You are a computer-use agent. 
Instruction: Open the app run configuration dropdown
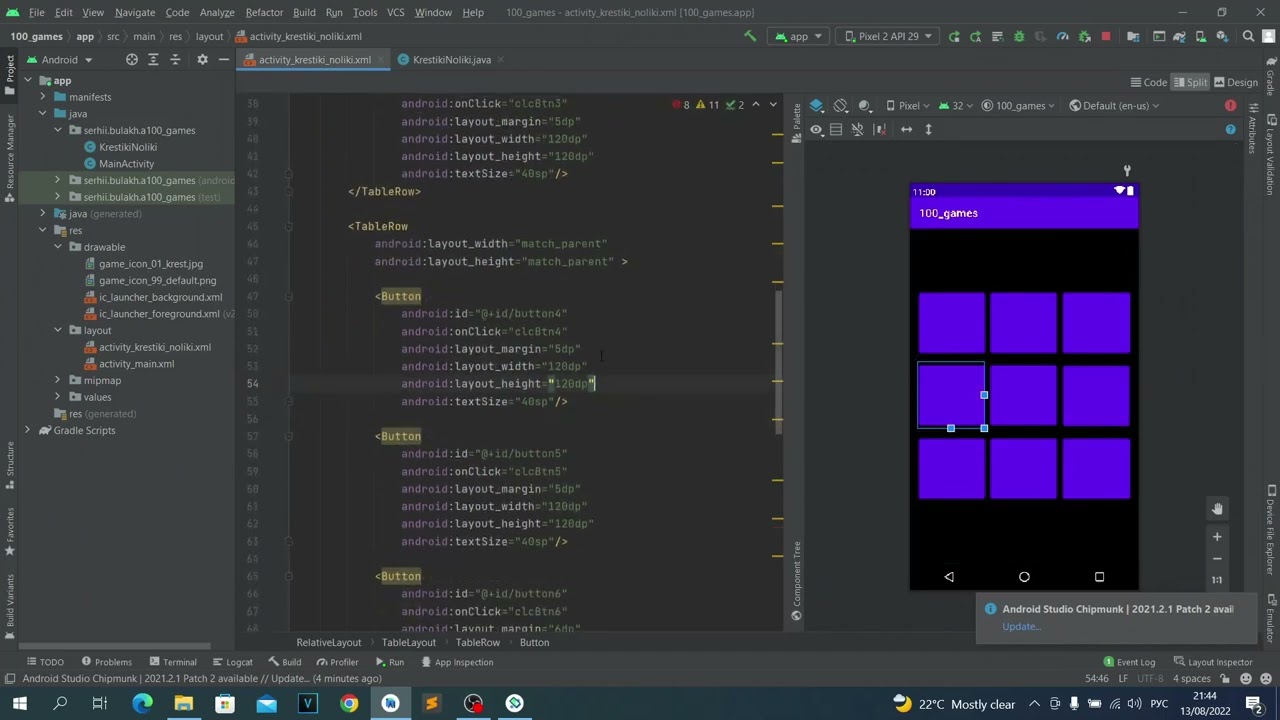coord(799,36)
